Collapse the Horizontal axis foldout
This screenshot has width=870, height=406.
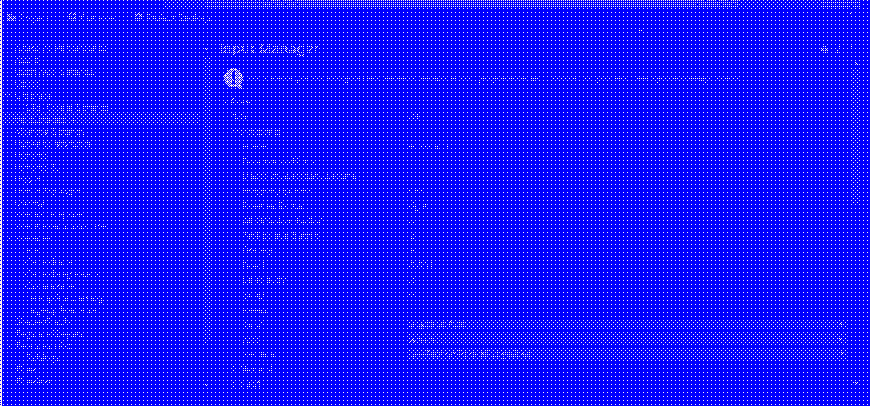tap(236, 131)
